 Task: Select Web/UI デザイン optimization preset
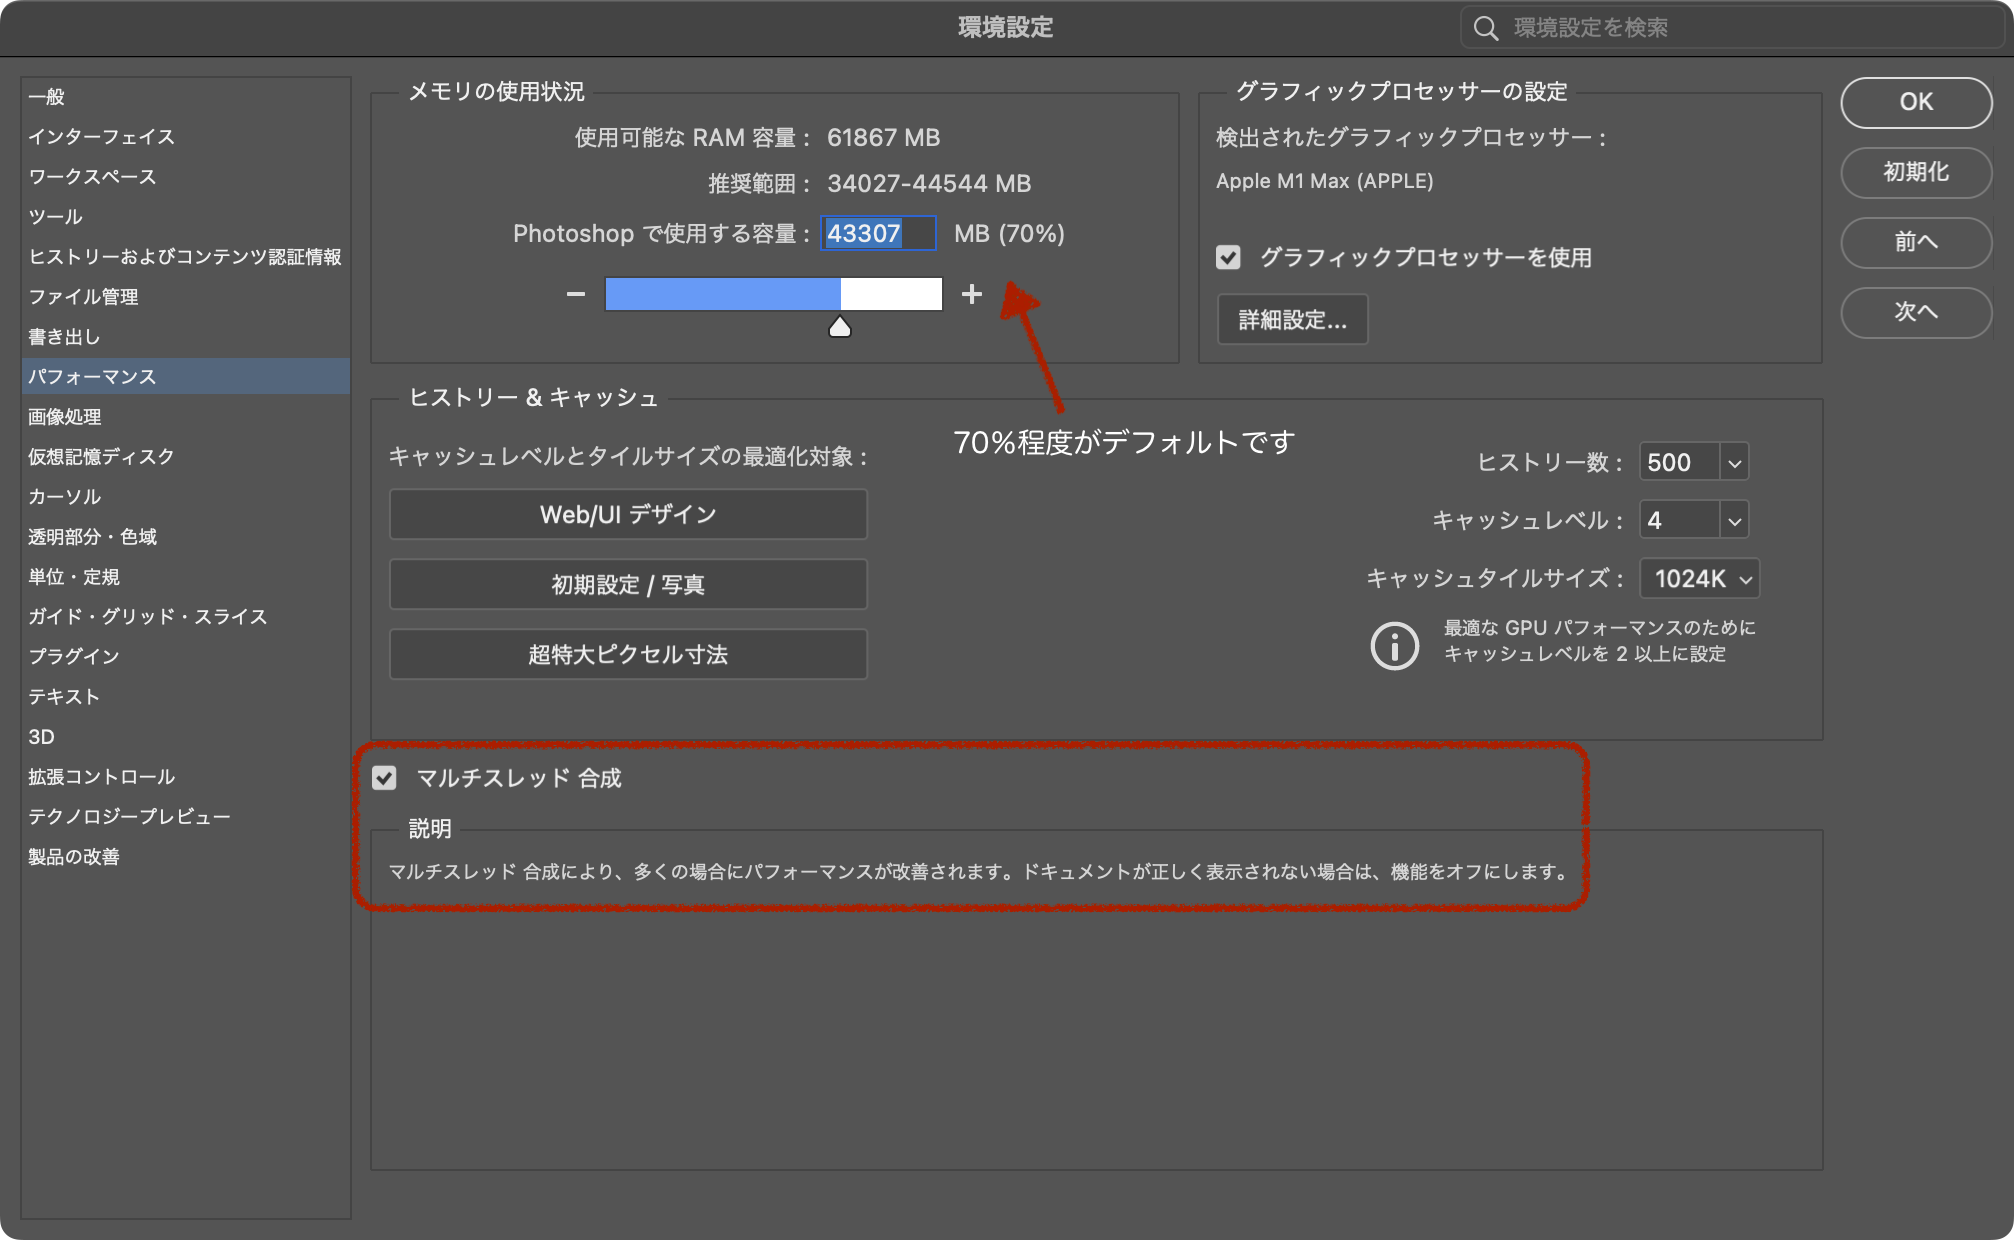click(x=628, y=514)
